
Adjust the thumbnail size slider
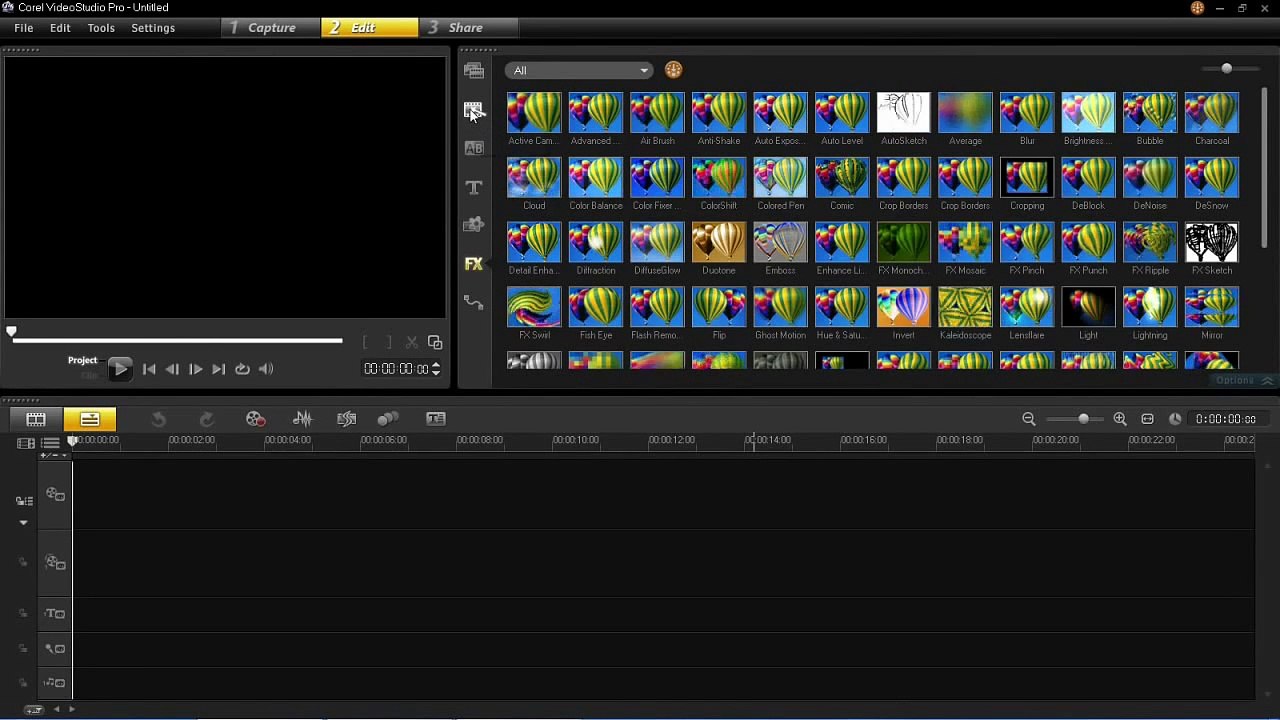1227,68
